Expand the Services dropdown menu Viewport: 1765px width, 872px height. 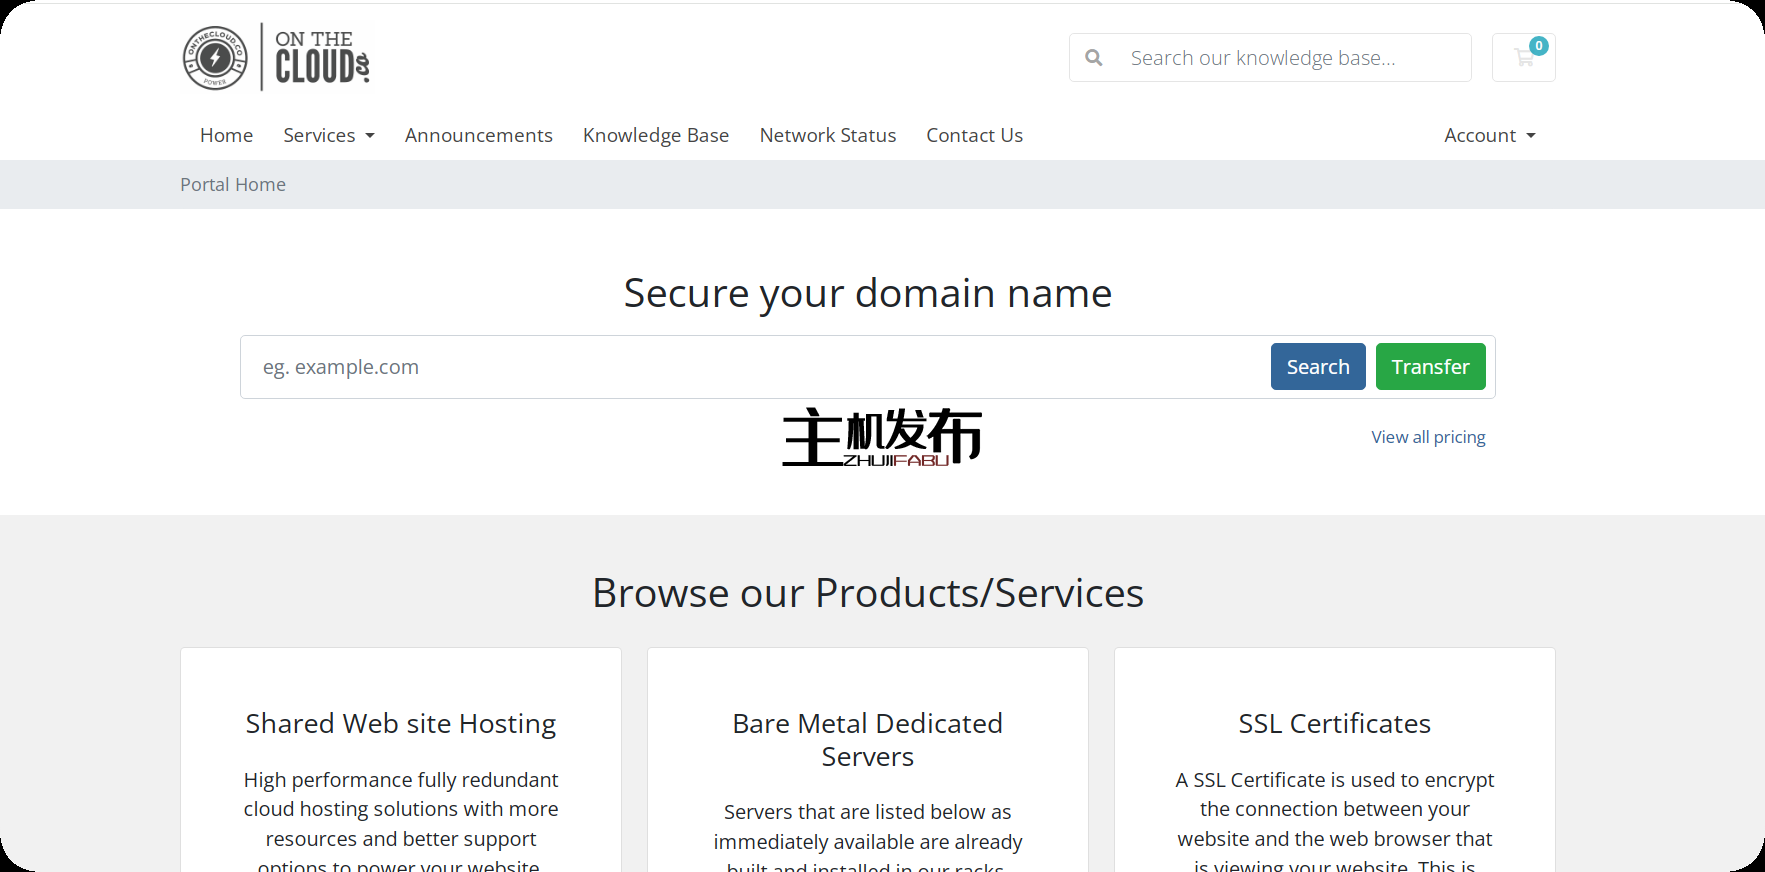(x=328, y=135)
